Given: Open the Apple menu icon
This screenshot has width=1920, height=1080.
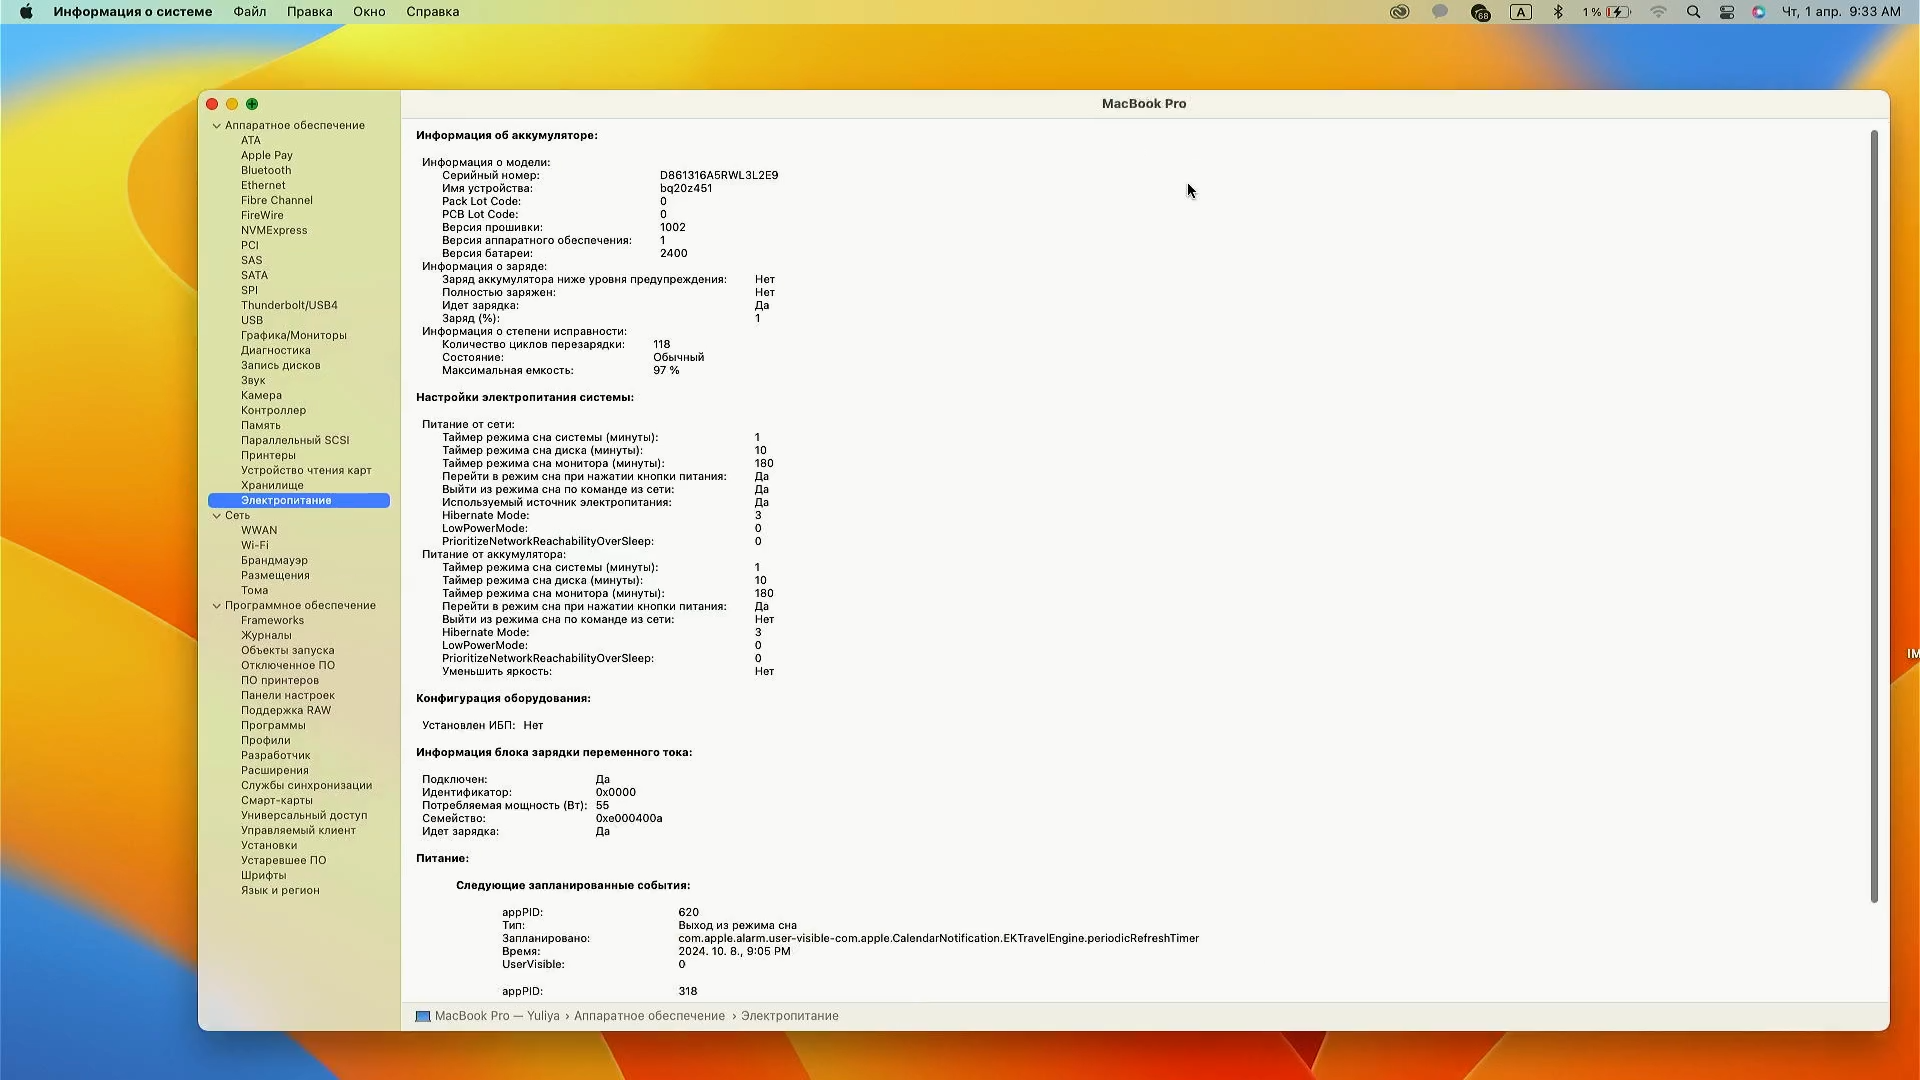Looking at the screenshot, I should (x=26, y=12).
